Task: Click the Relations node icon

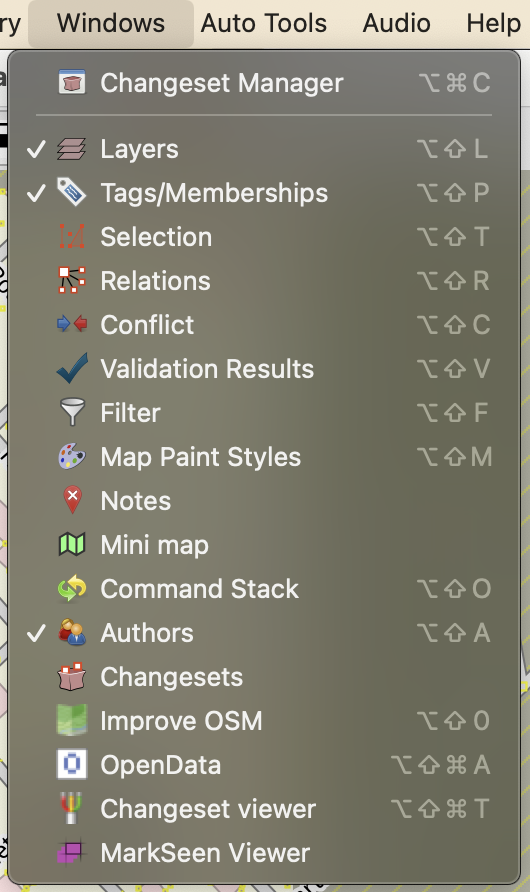Action: click(x=72, y=280)
